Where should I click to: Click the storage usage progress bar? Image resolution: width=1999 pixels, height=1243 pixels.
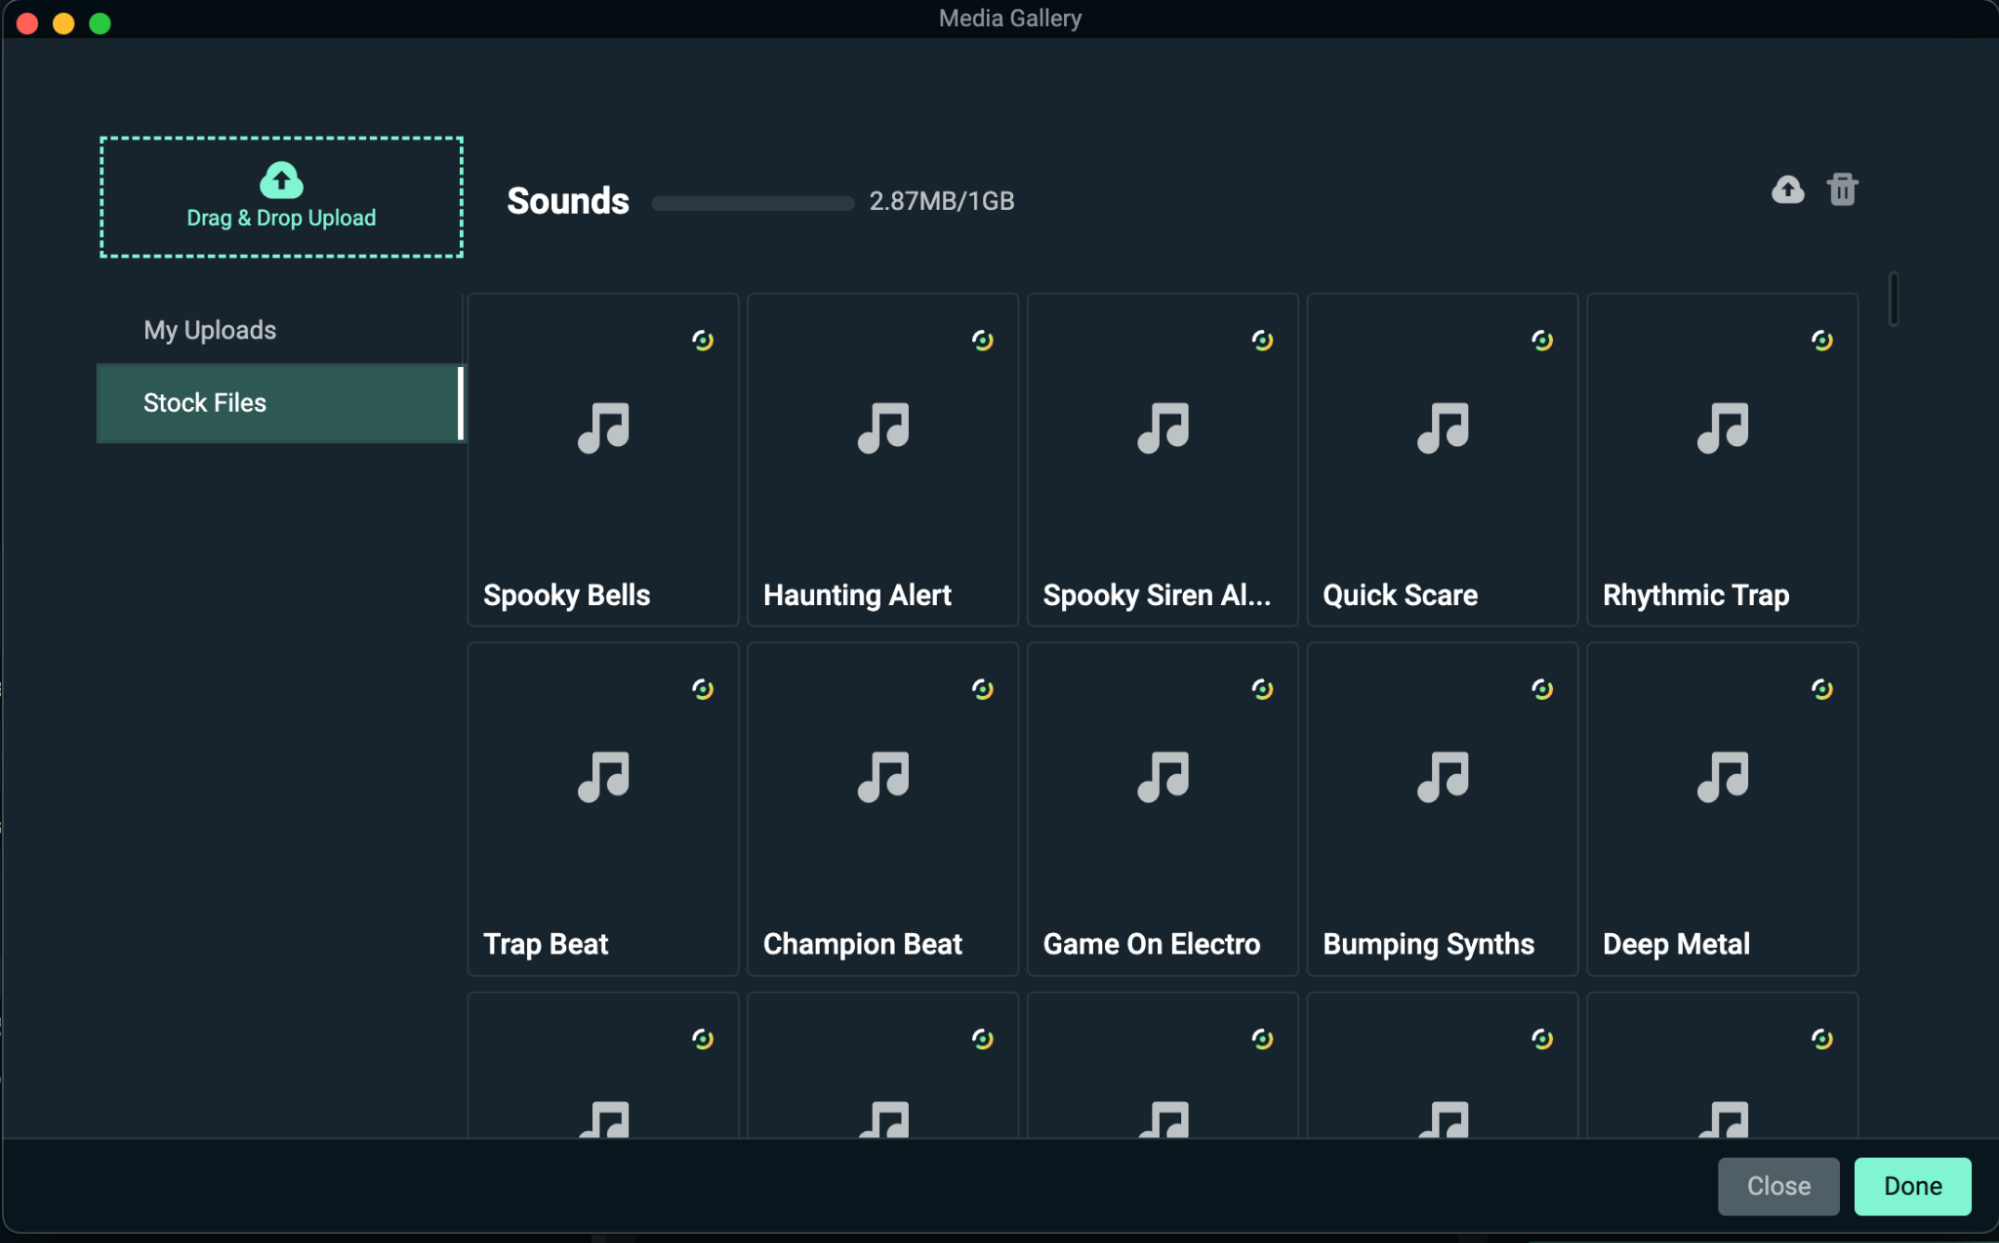(752, 203)
